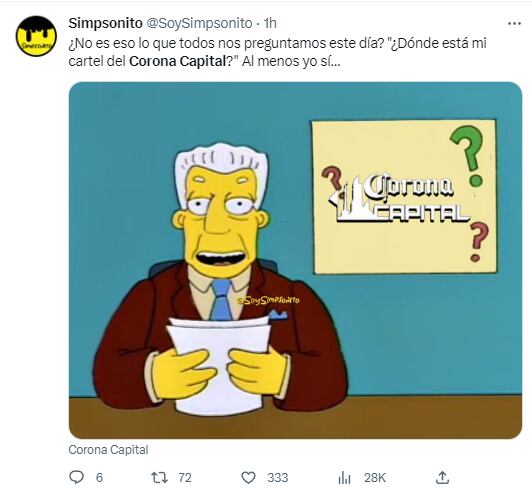Screen dimensions: 532x489
Task: Click the @SoySimpsonito handle
Action: pos(199,23)
